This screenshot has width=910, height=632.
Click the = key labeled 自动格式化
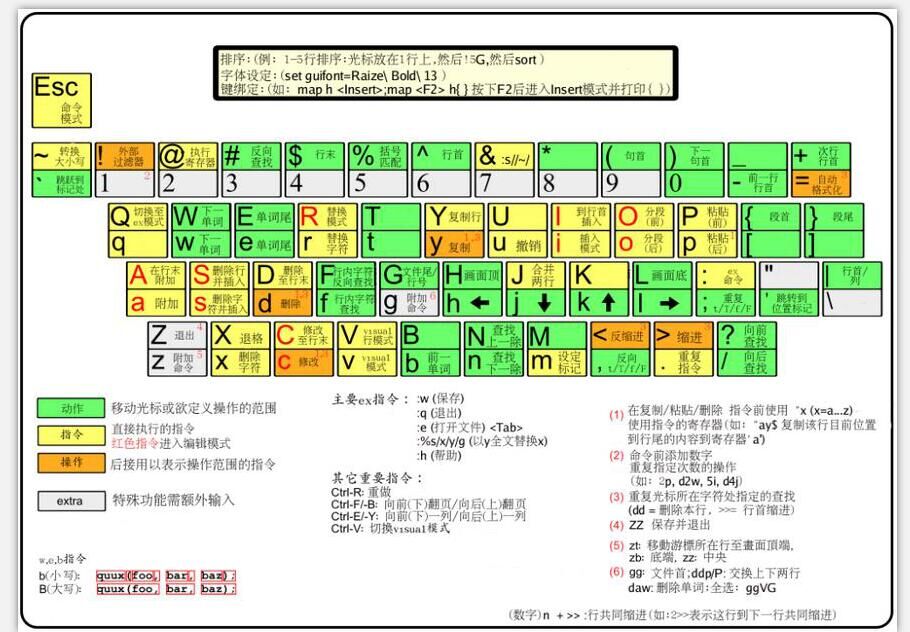821,183
